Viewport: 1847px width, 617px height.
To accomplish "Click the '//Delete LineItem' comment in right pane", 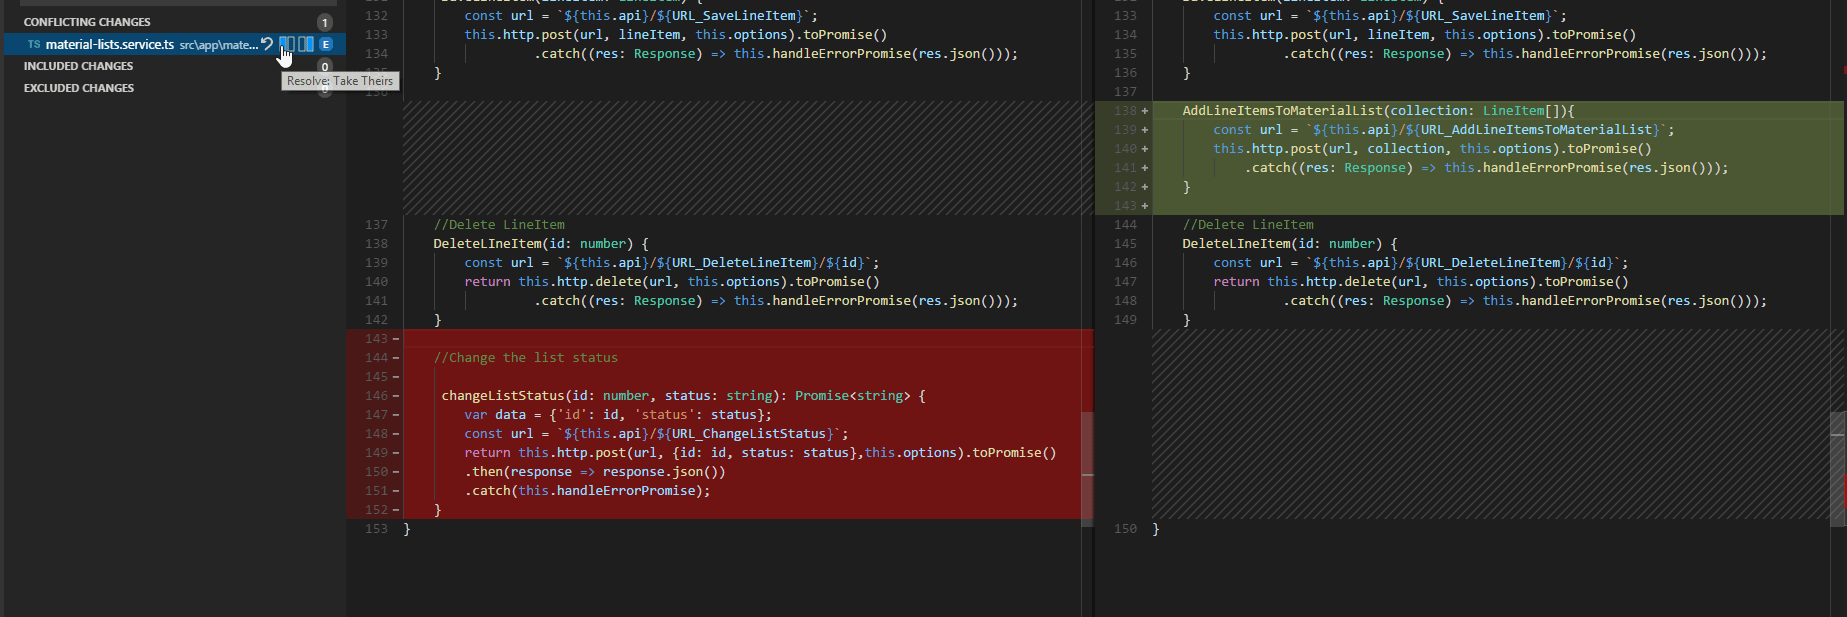I will [1248, 225].
